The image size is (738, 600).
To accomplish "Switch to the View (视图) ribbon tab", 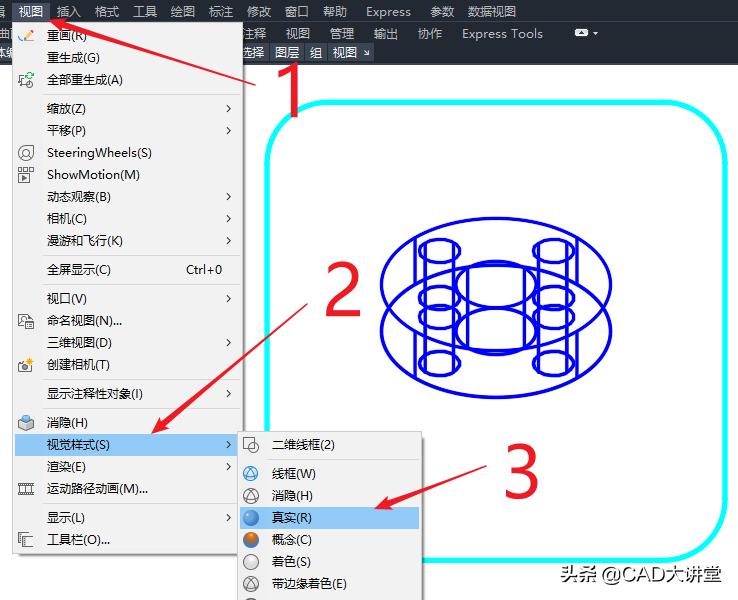I will (298, 33).
